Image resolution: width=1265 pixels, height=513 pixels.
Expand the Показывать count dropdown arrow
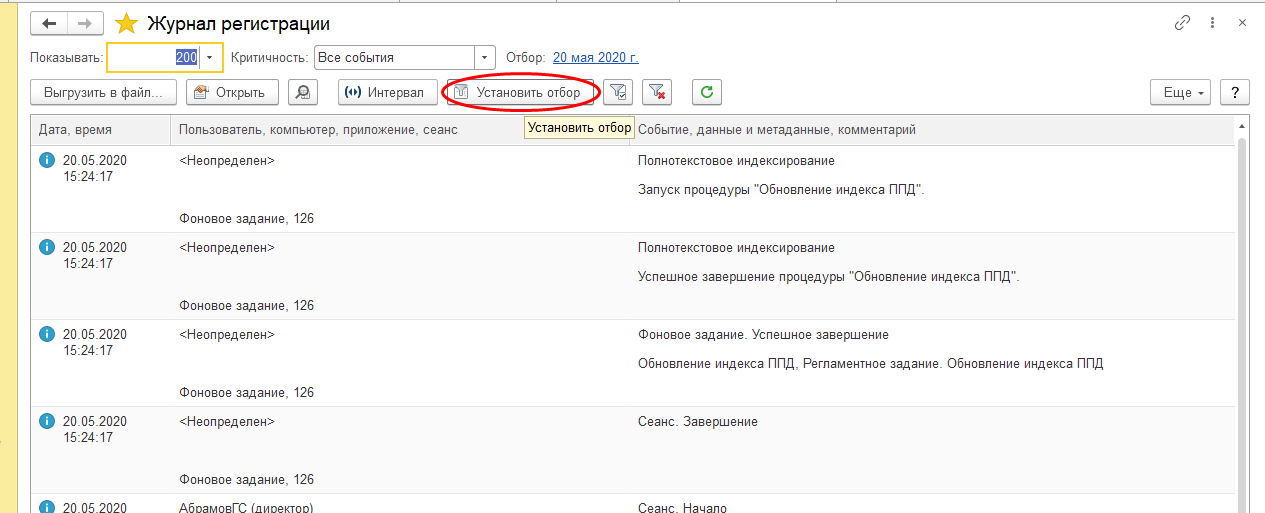click(210, 58)
